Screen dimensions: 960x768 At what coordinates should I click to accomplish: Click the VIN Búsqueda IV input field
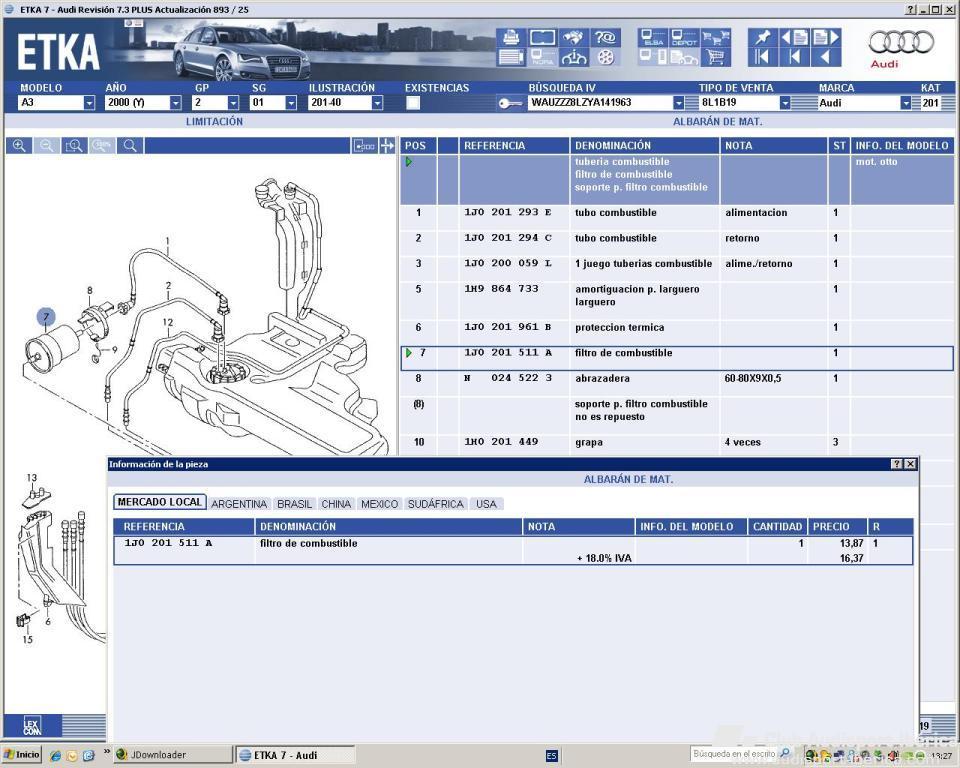pos(600,103)
